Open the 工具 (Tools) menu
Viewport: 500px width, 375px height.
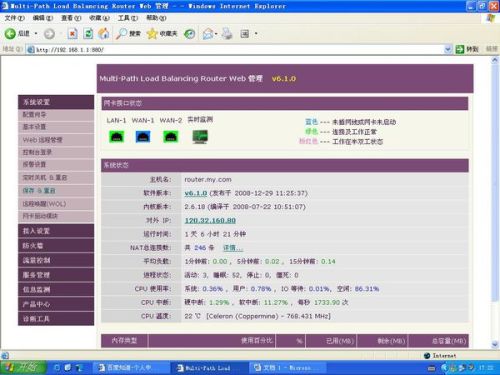click(x=128, y=18)
